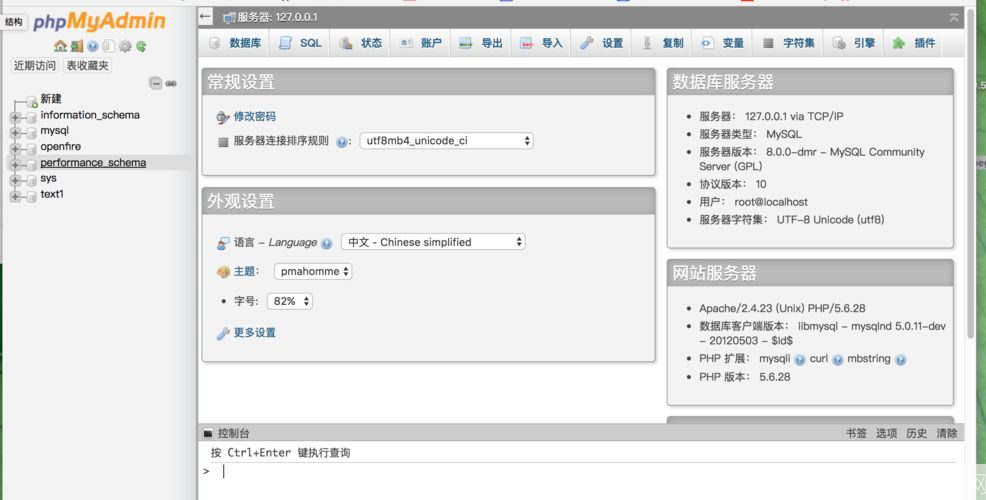Click the 更多设置 link

255,333
